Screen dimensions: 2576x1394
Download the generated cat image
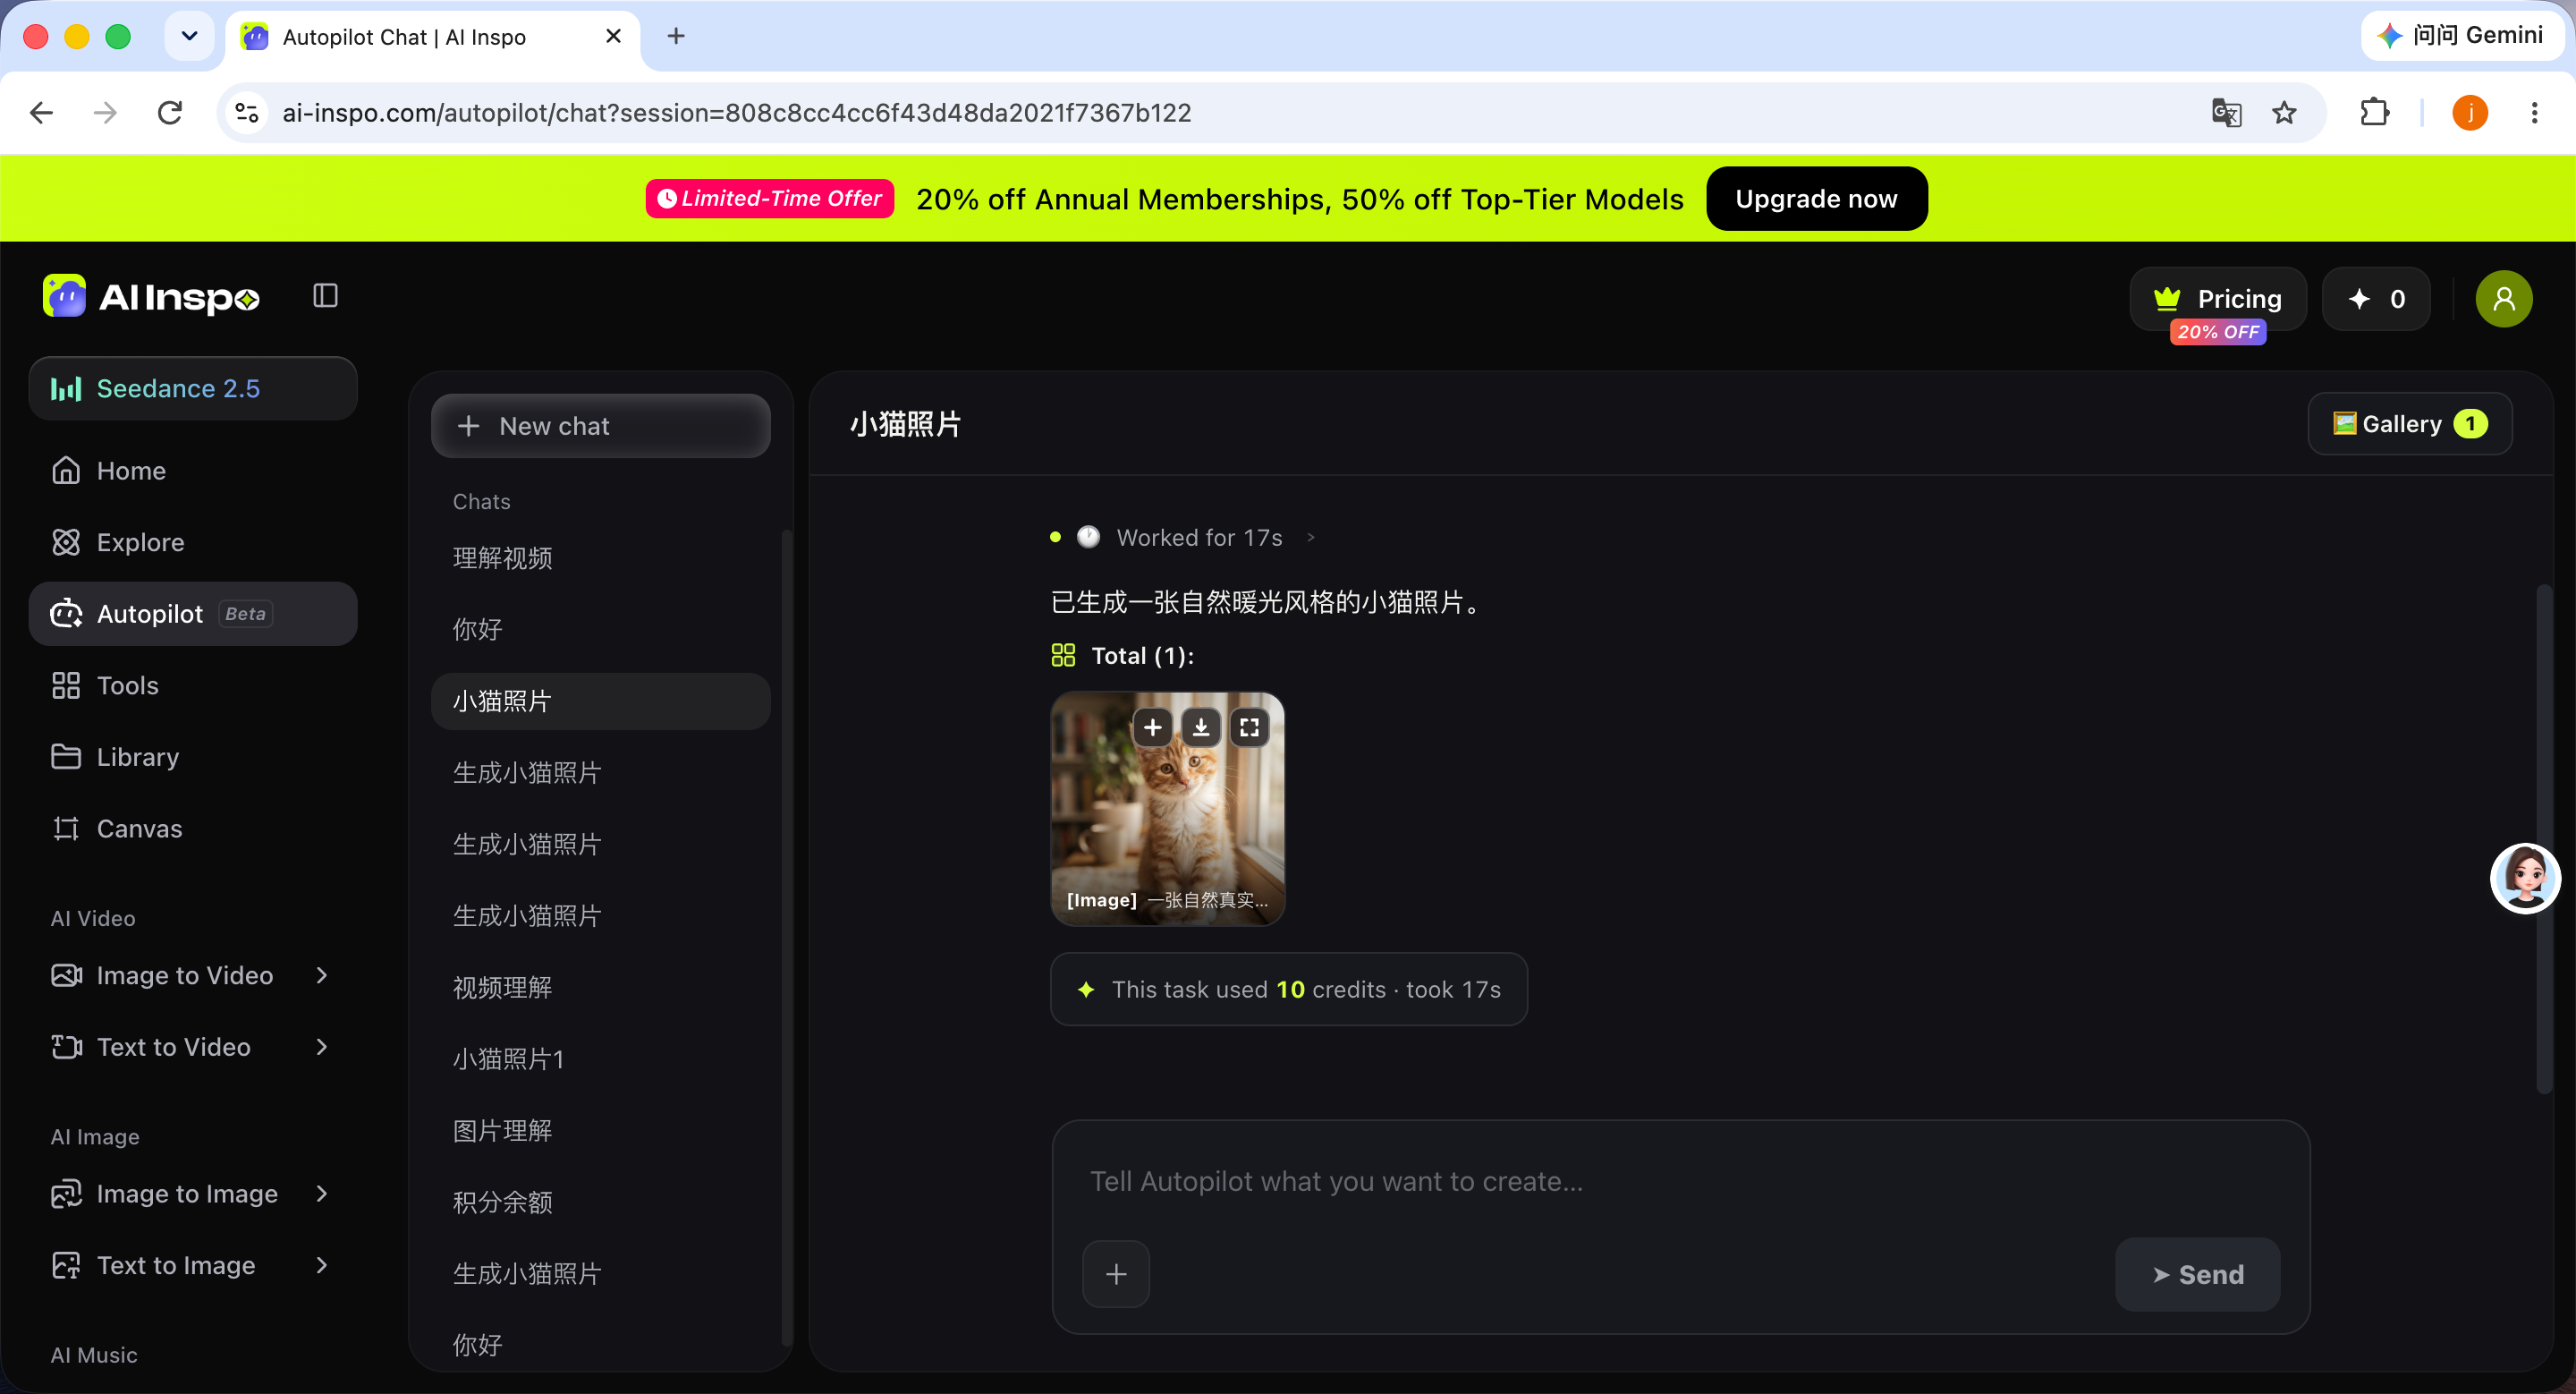click(x=1201, y=727)
